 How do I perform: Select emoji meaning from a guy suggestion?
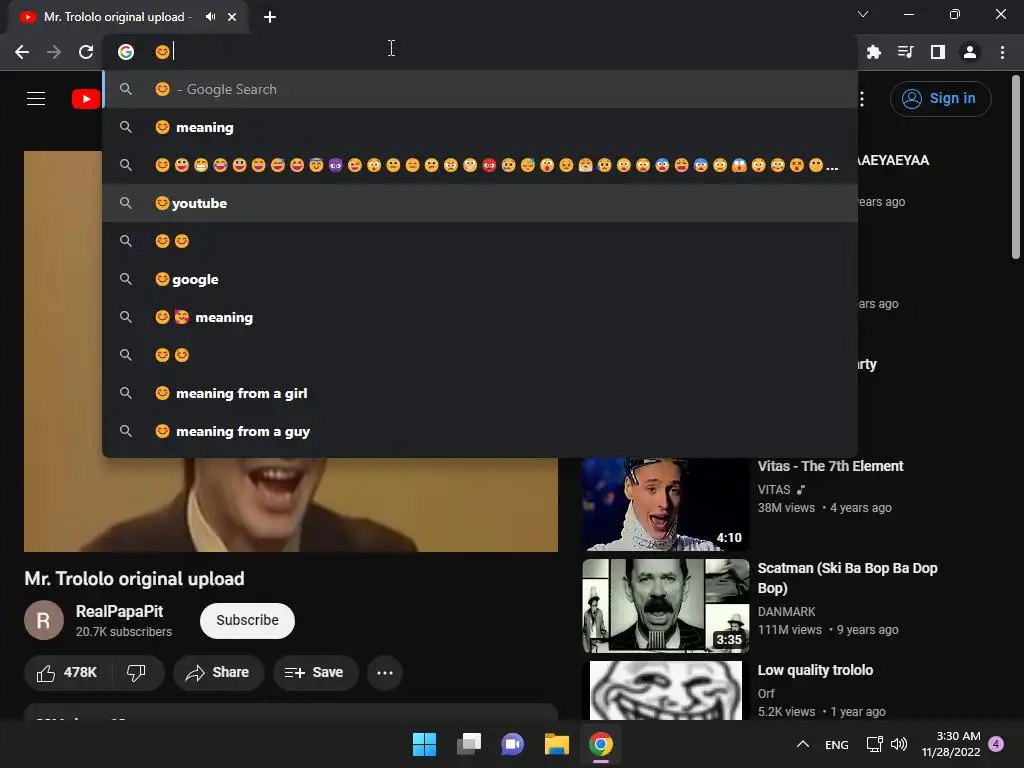point(480,431)
